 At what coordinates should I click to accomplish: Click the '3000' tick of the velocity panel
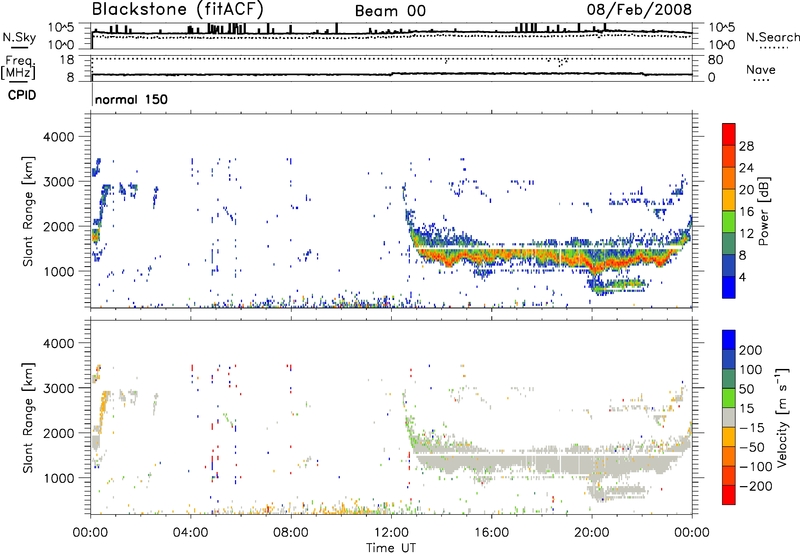click(58, 388)
